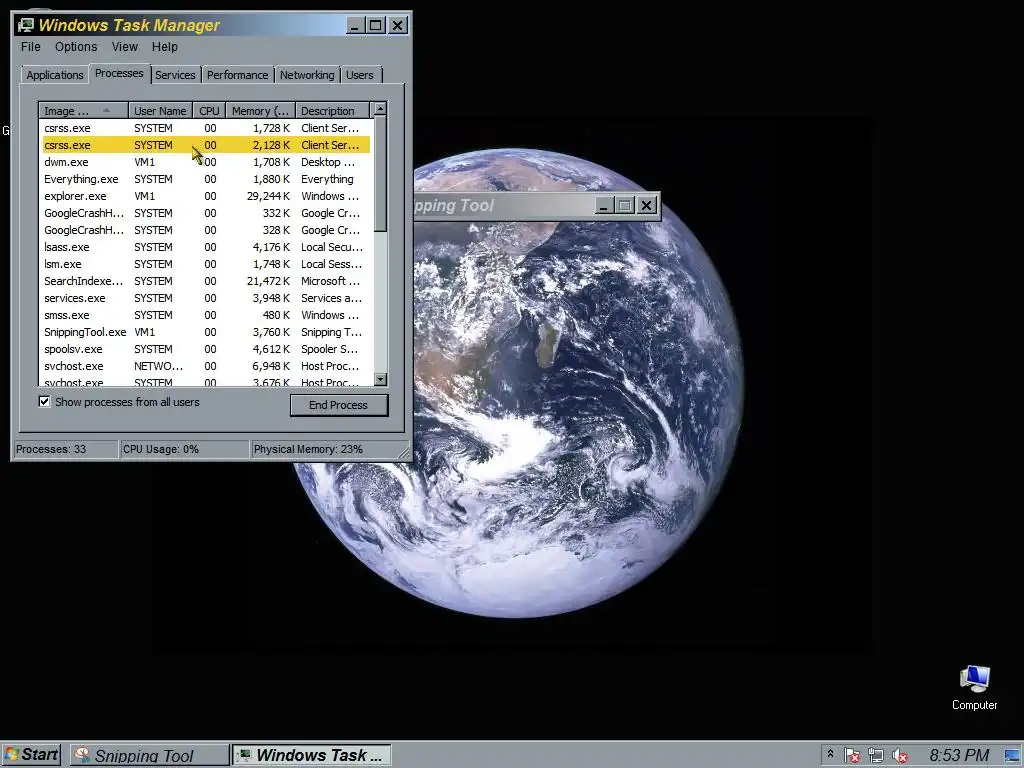Click the process list scrollbar thumb
Image resolution: width=1024 pixels, height=768 pixels.
pyautogui.click(x=381, y=174)
